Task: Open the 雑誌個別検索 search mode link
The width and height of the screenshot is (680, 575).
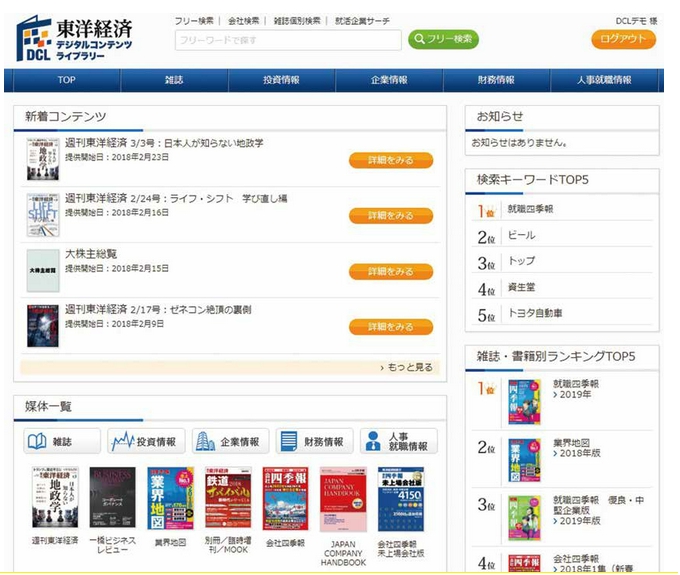Action: tap(297, 21)
